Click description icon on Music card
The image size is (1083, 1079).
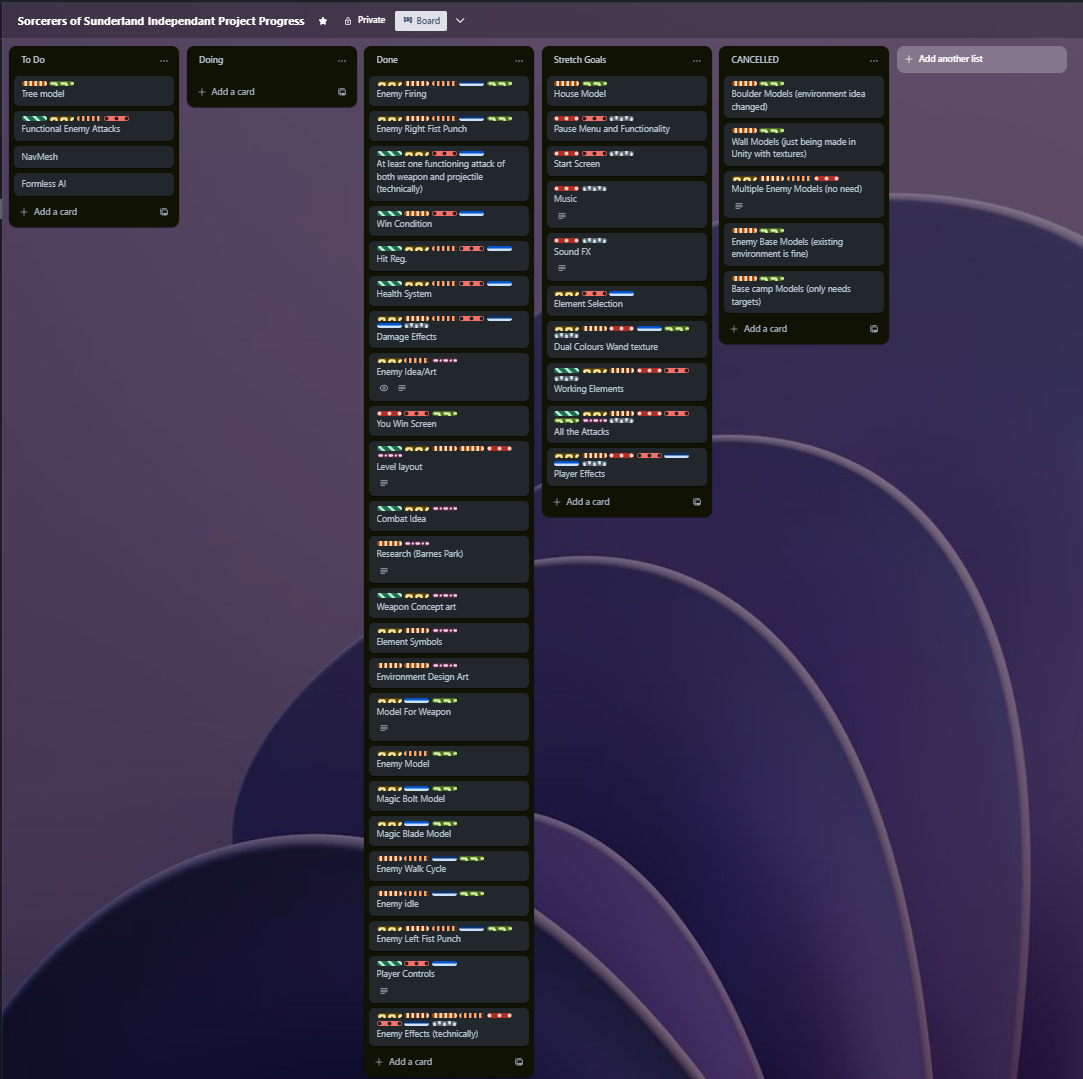(x=562, y=216)
